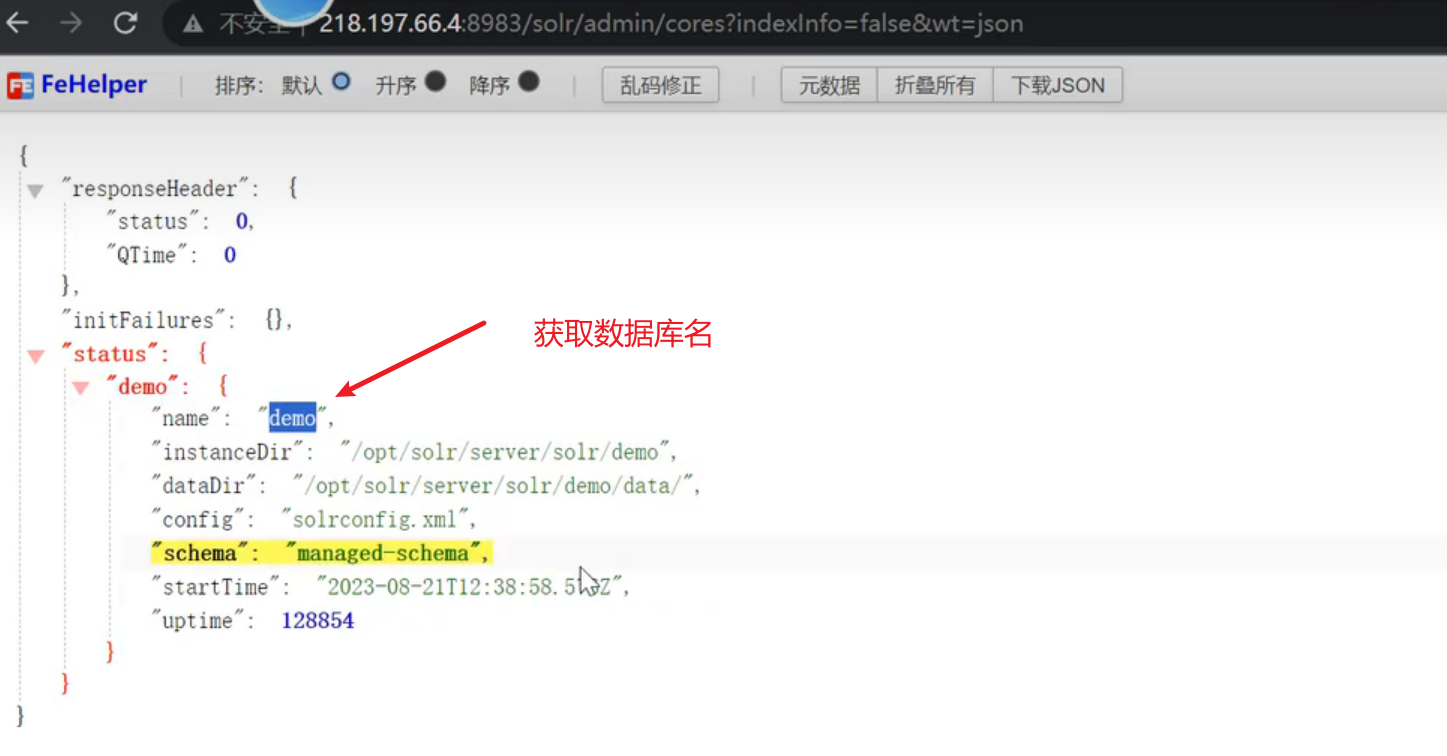1447x756 pixels.
Task: Click the FeHelper logo icon
Action: tap(20, 86)
